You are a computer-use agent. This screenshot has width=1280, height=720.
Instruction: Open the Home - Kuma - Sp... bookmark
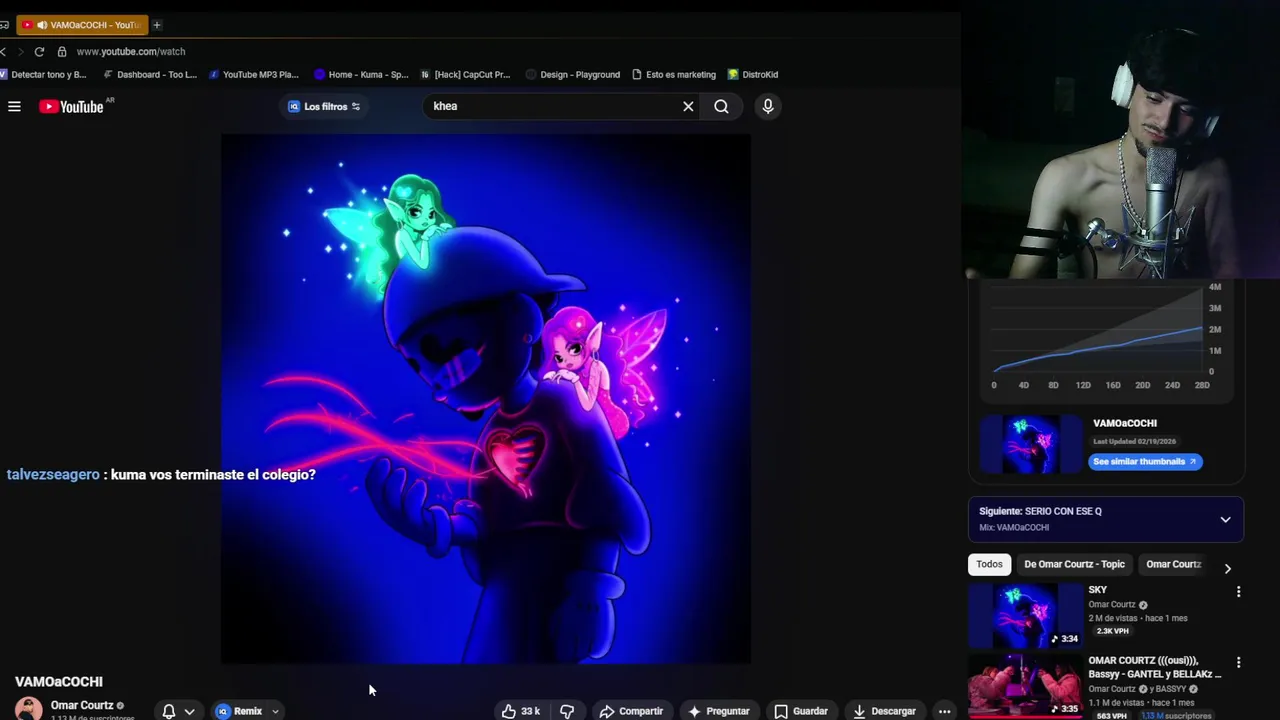tap(361, 75)
